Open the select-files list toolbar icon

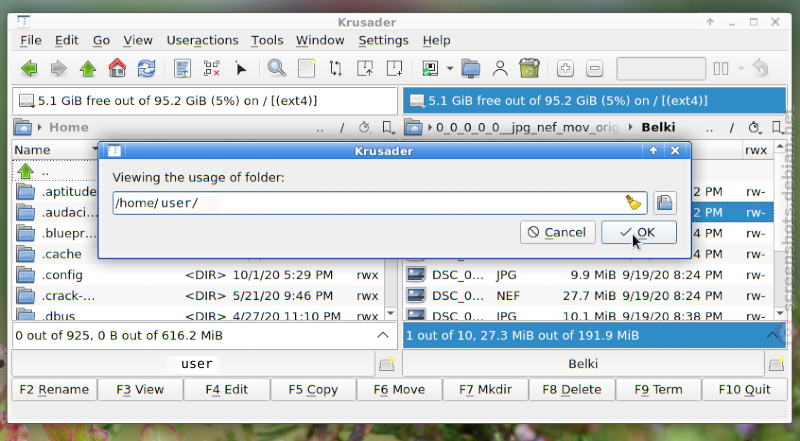click(x=182, y=68)
